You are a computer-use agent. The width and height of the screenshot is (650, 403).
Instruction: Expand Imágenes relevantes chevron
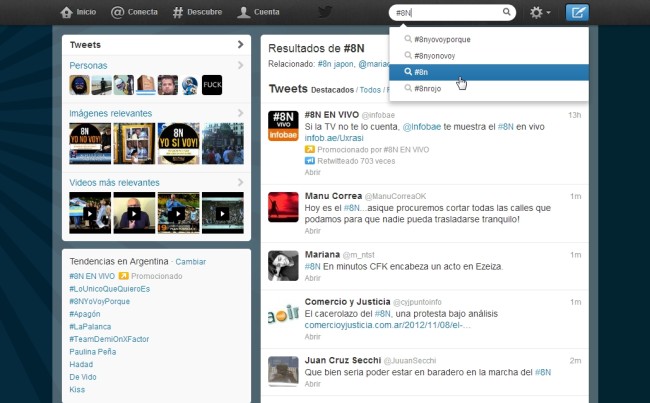tap(240, 113)
